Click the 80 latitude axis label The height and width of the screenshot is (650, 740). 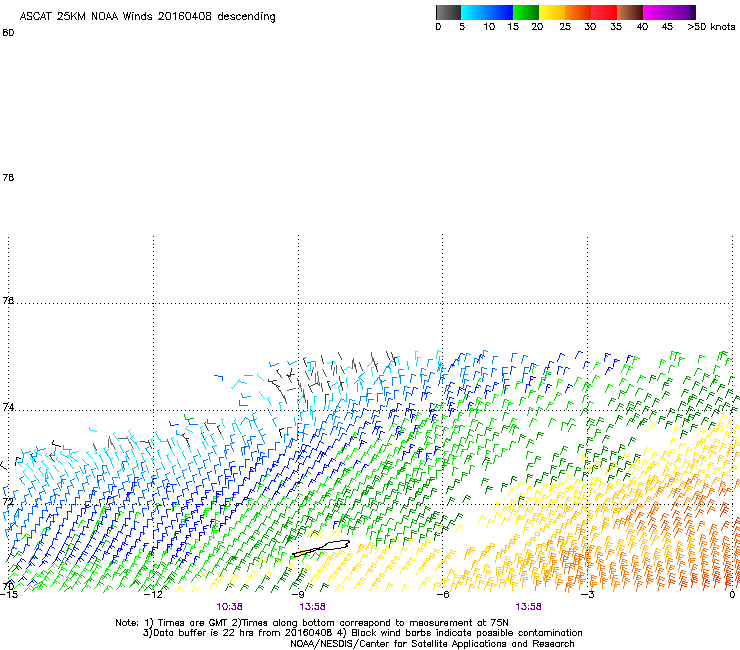click(x=8, y=33)
